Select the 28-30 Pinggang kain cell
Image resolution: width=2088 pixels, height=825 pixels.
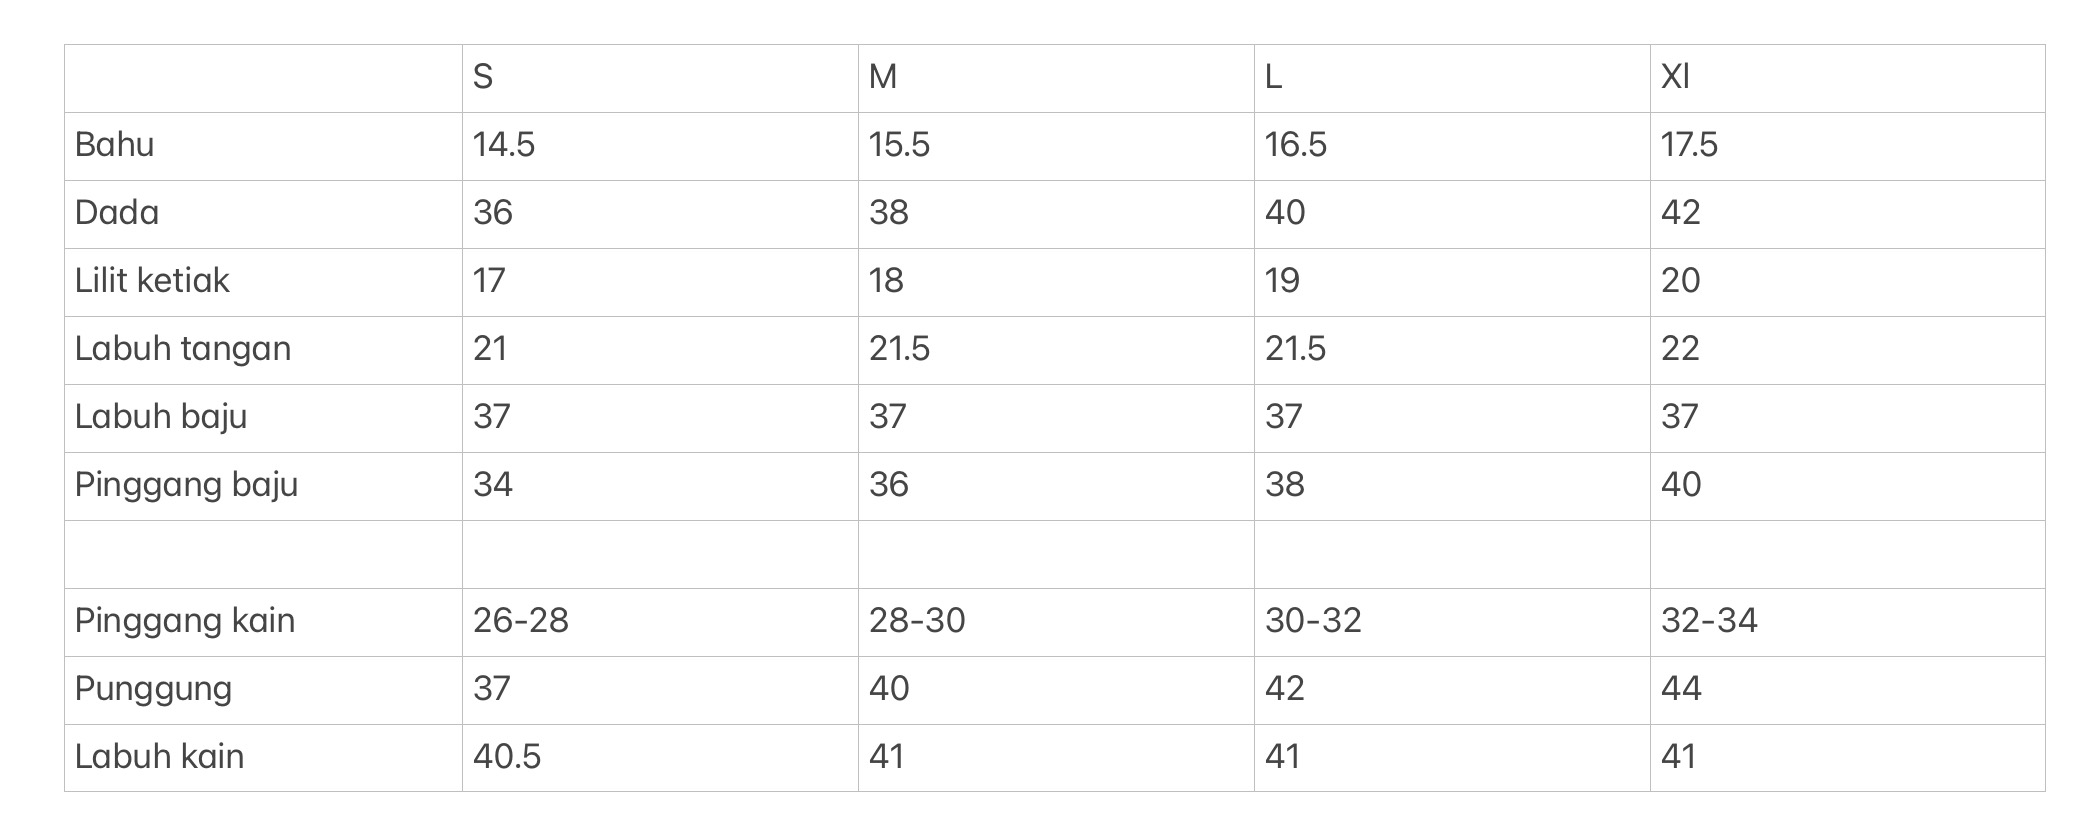(917, 621)
